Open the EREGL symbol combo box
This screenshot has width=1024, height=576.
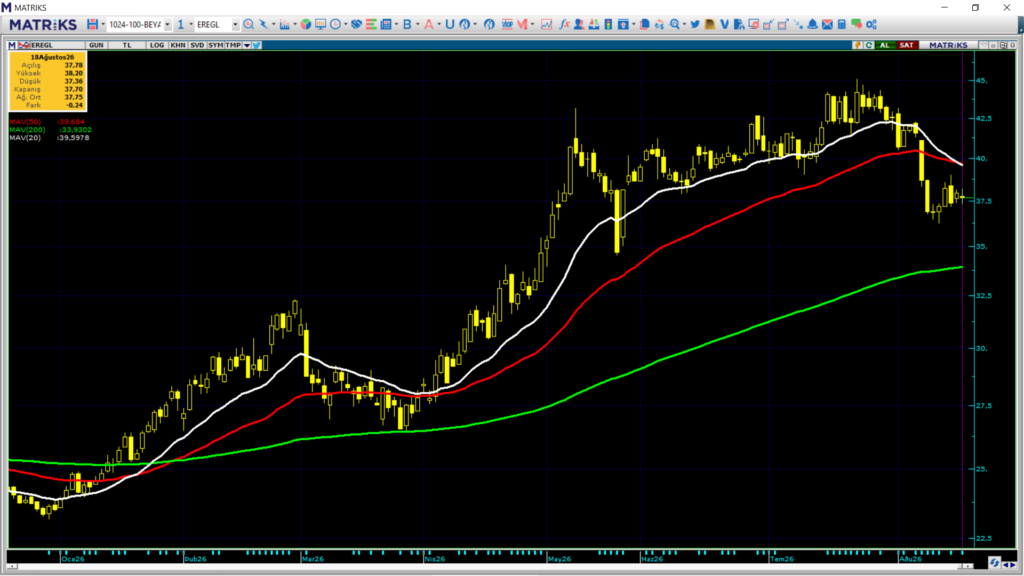(217, 24)
